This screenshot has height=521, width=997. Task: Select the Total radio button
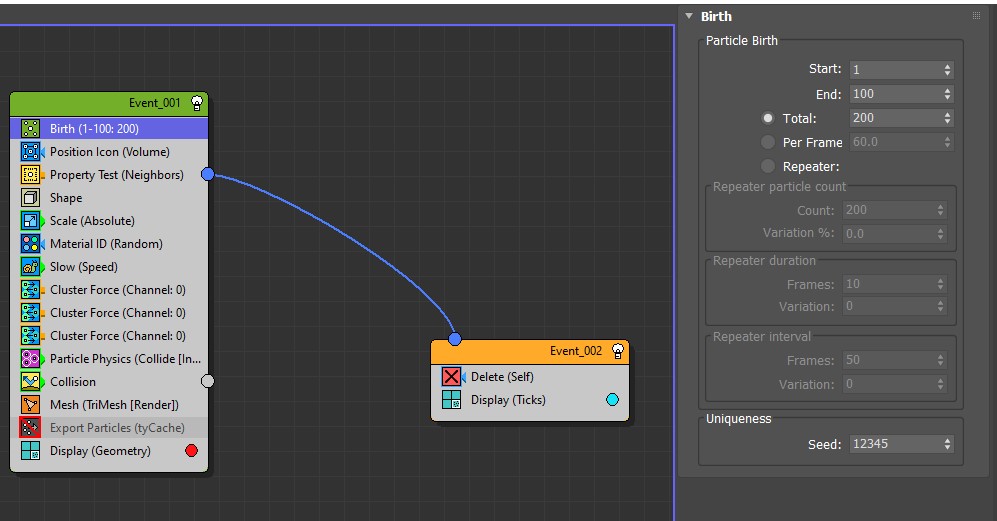point(768,118)
